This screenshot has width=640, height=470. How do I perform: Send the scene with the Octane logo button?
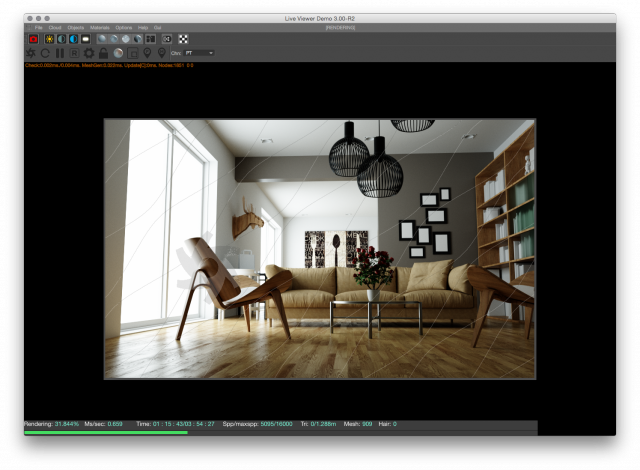click(31, 53)
